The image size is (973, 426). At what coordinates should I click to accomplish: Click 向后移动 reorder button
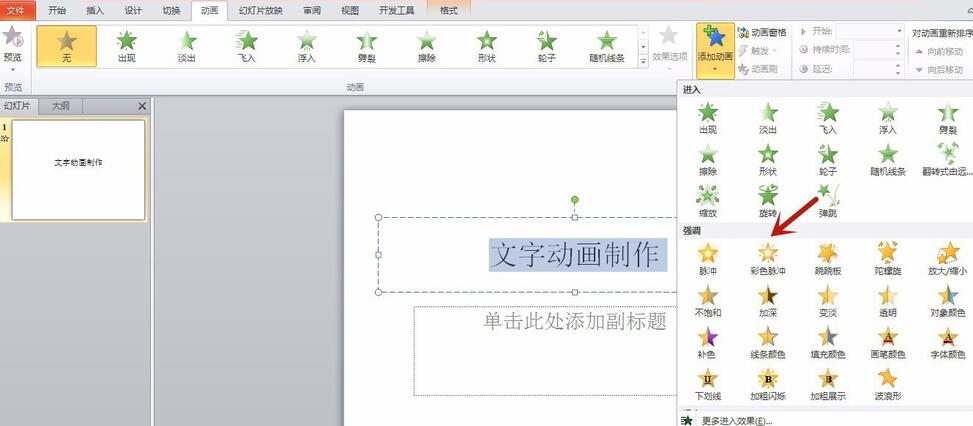(940, 70)
